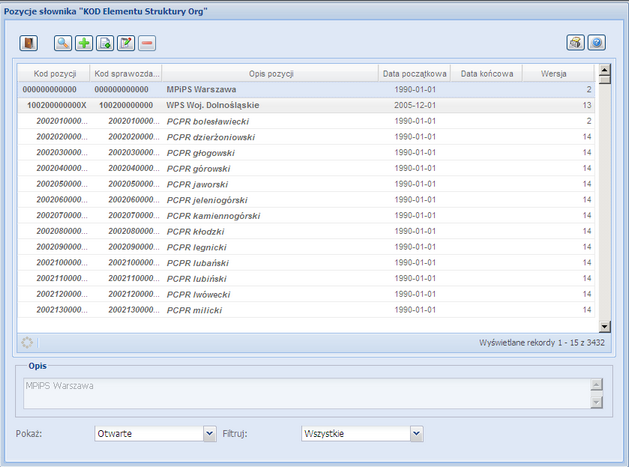Open the magnifier search tool
This screenshot has width=629, height=467.
pyautogui.click(x=63, y=43)
